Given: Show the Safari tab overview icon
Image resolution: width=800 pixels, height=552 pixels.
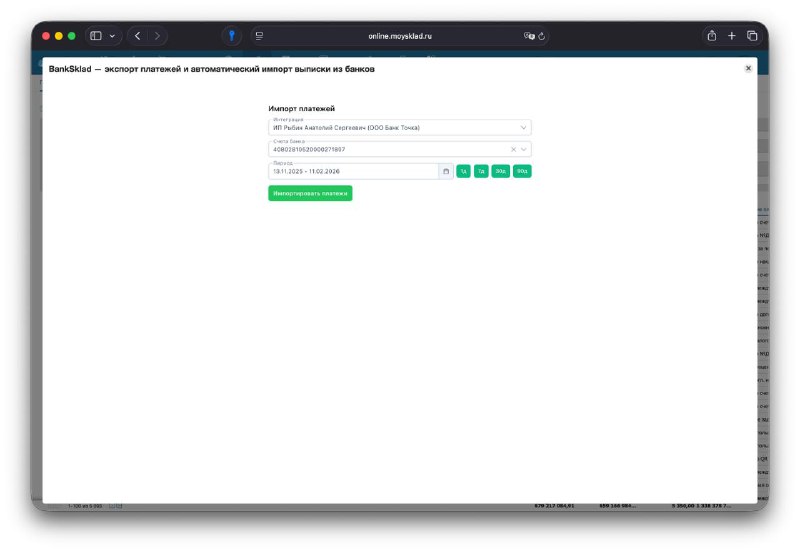Looking at the screenshot, I should (752, 36).
